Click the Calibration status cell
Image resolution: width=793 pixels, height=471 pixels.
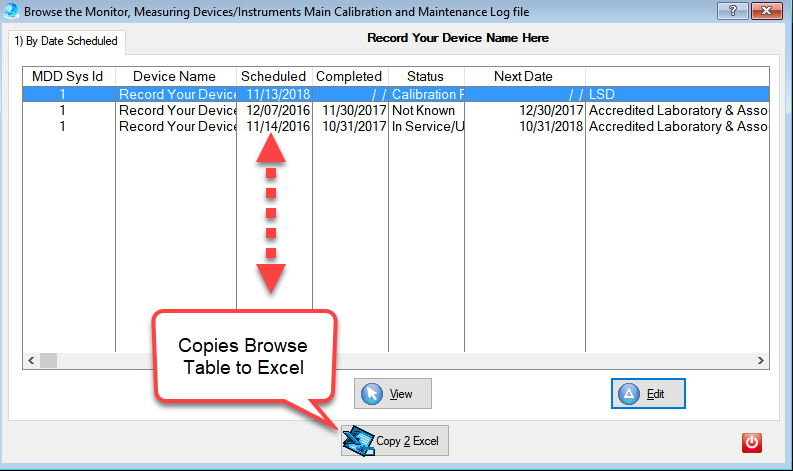[427, 95]
